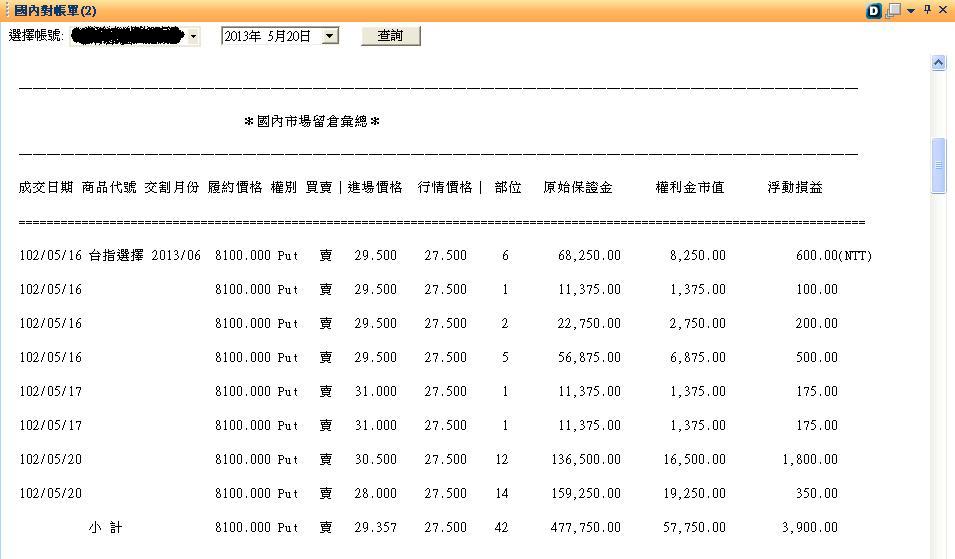Click the ＊國內市場留倉彙總＊ heading
The width and height of the screenshot is (955, 559).
312,121
